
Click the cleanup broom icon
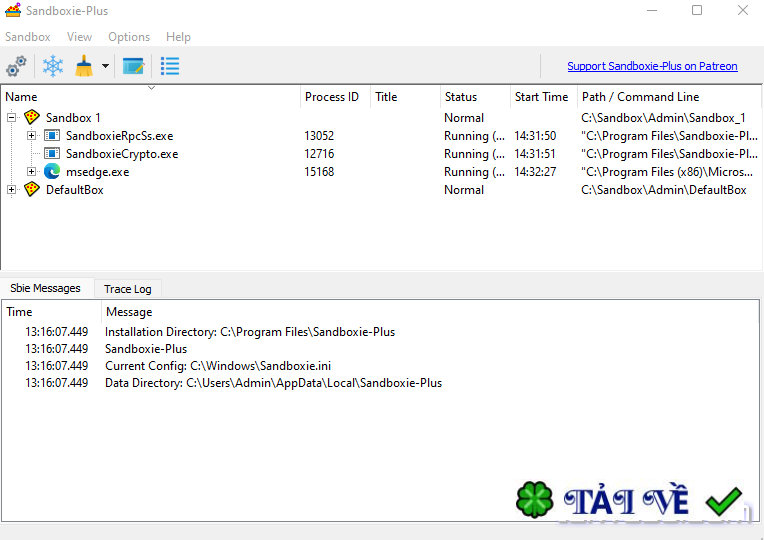point(84,66)
